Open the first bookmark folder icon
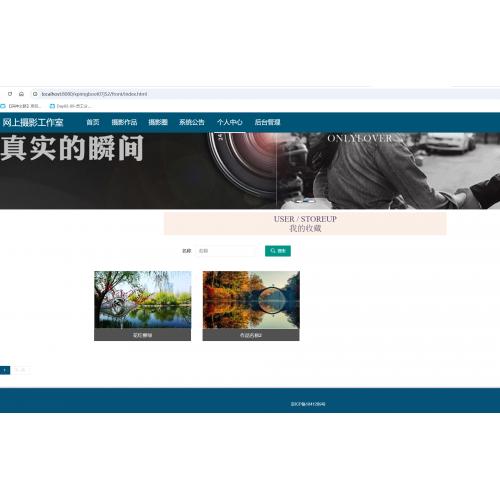 tap(3, 106)
